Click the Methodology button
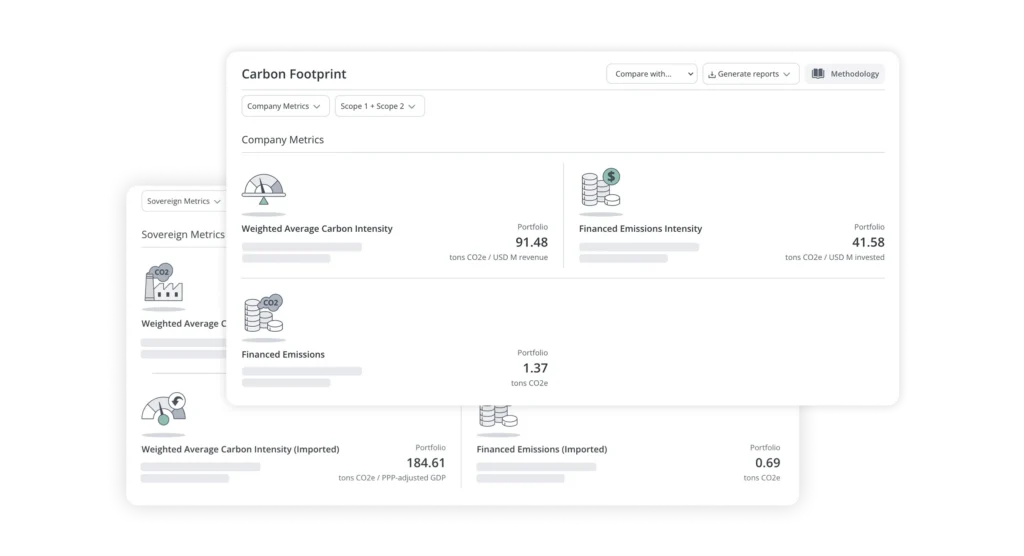 click(845, 74)
